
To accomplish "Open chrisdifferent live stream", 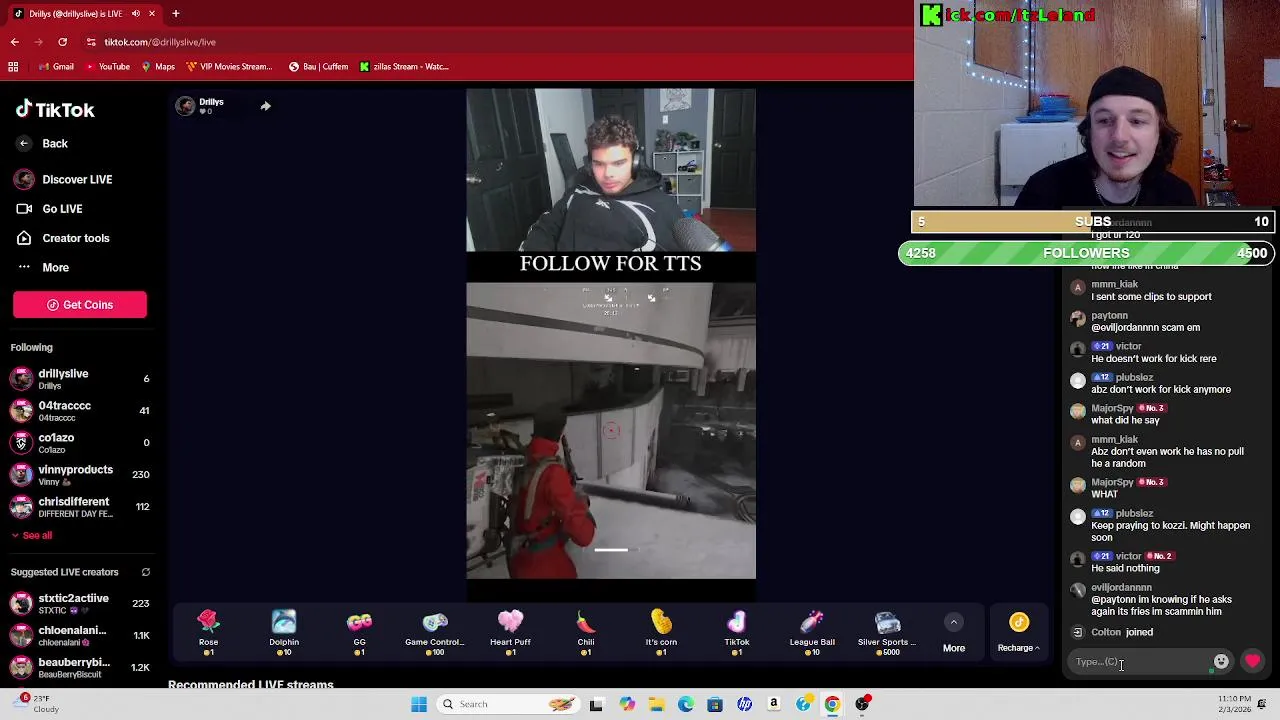I will click(x=80, y=507).
